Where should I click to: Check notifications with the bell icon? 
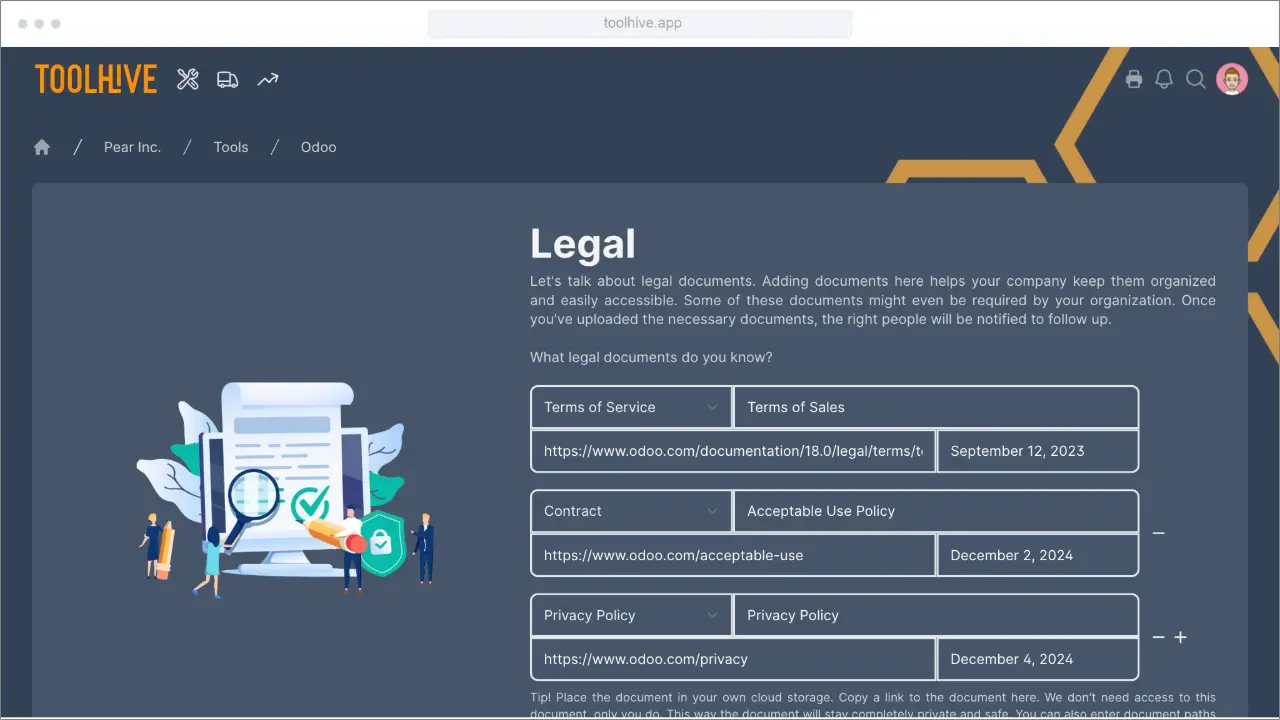tap(1164, 79)
